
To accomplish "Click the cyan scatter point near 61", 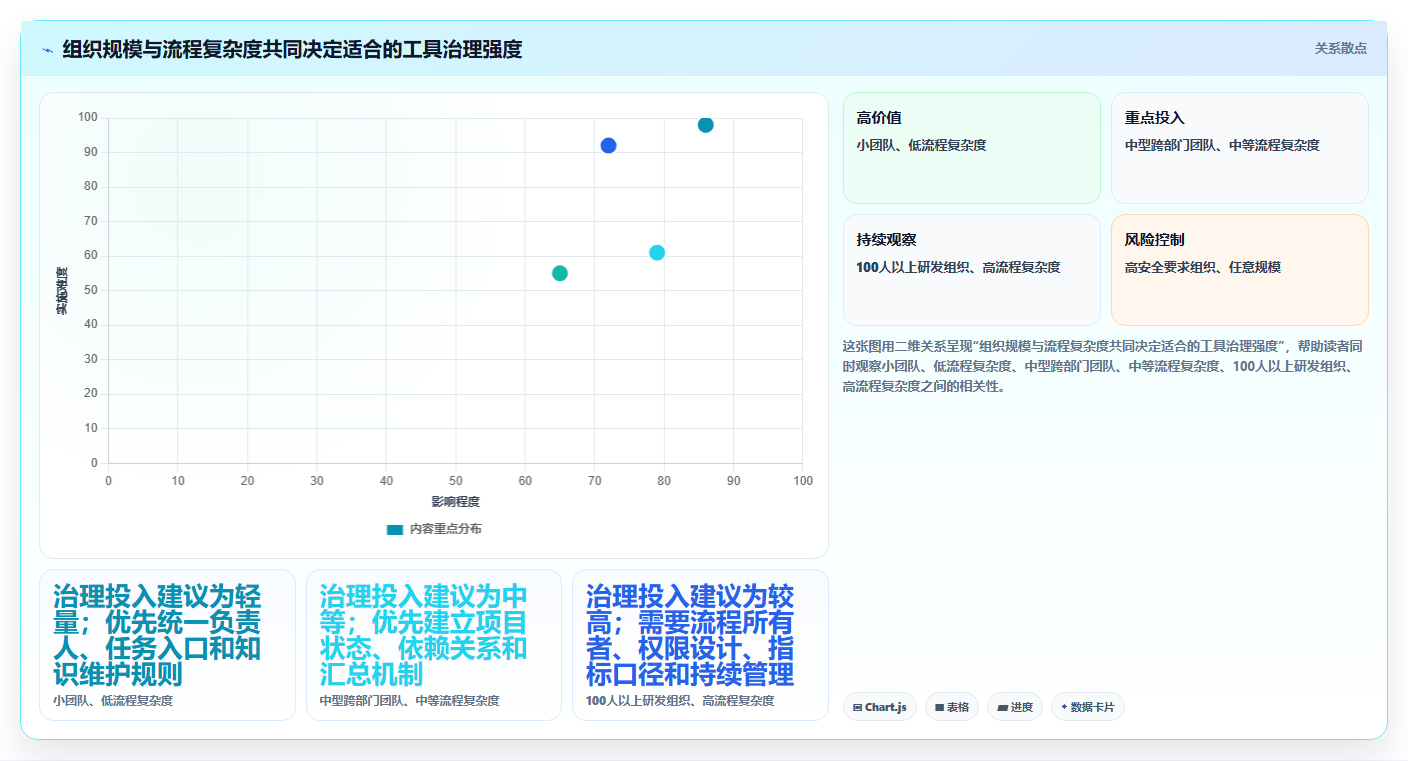I will click(657, 253).
